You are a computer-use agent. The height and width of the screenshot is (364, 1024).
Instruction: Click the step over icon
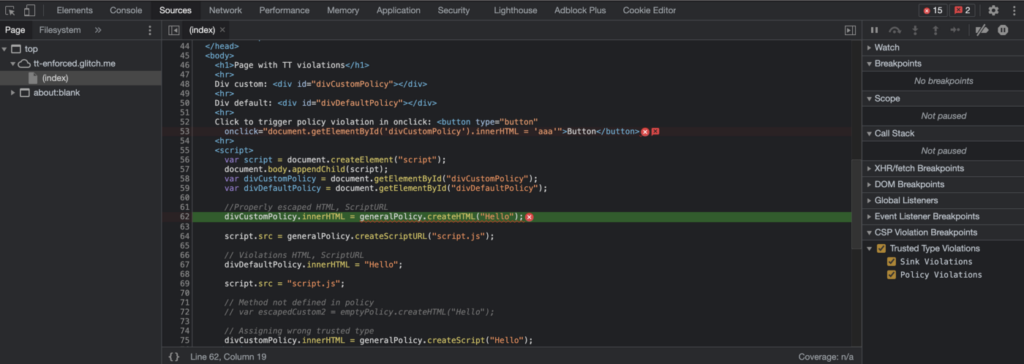coord(895,30)
